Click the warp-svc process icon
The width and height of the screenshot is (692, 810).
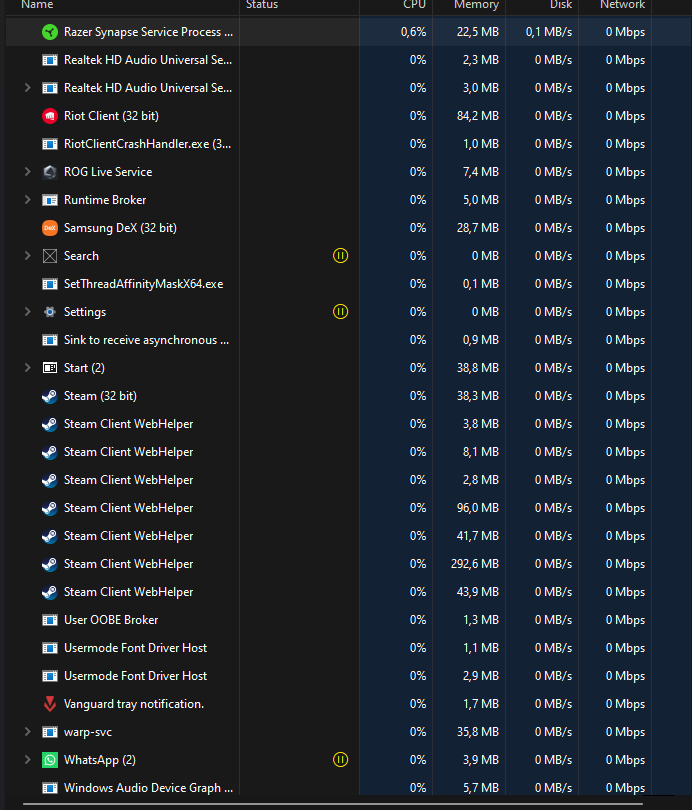50,732
